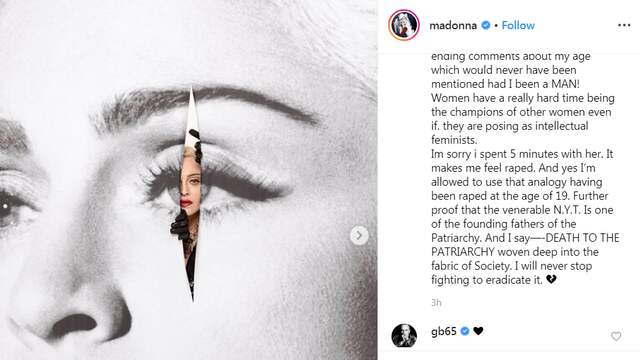Click the 3h post timestamp
Screen dimensions: 640x360
[436, 302]
